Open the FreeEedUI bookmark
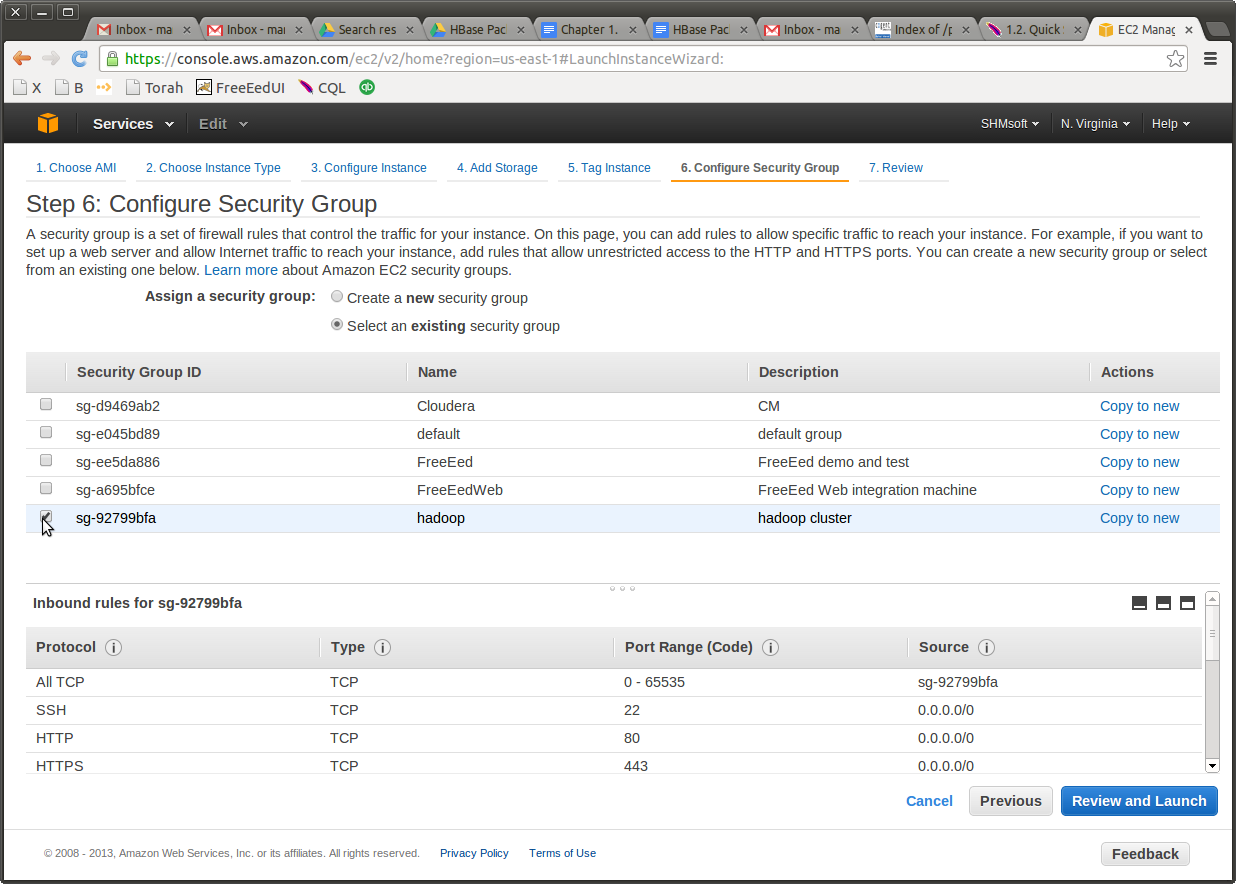Screen dimensions: 1236x884 coord(240,87)
